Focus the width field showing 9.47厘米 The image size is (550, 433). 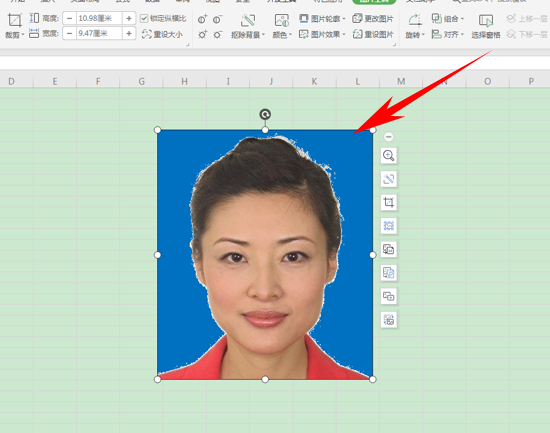coord(99,34)
